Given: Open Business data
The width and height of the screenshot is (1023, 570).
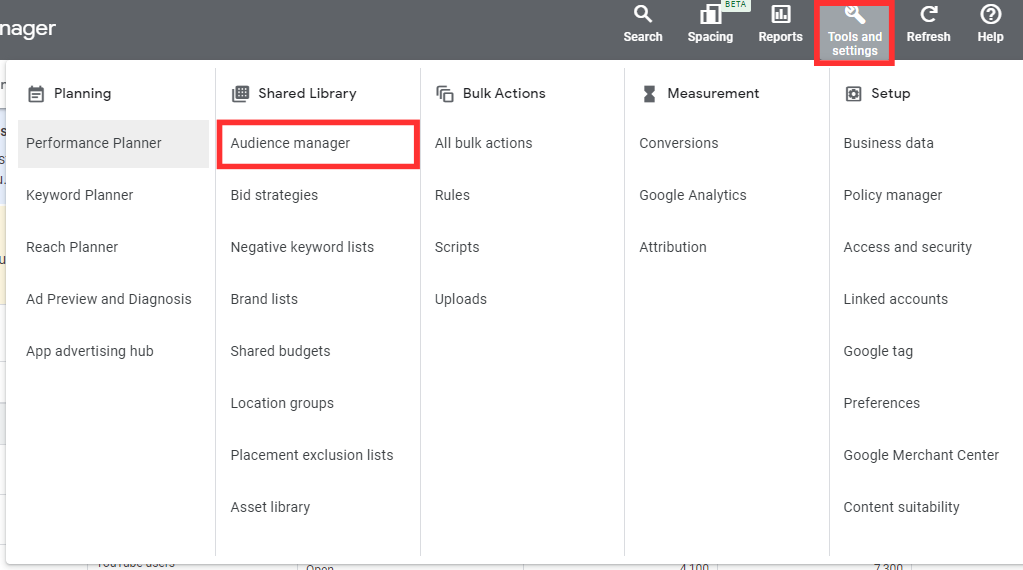Looking at the screenshot, I should click(x=888, y=143).
